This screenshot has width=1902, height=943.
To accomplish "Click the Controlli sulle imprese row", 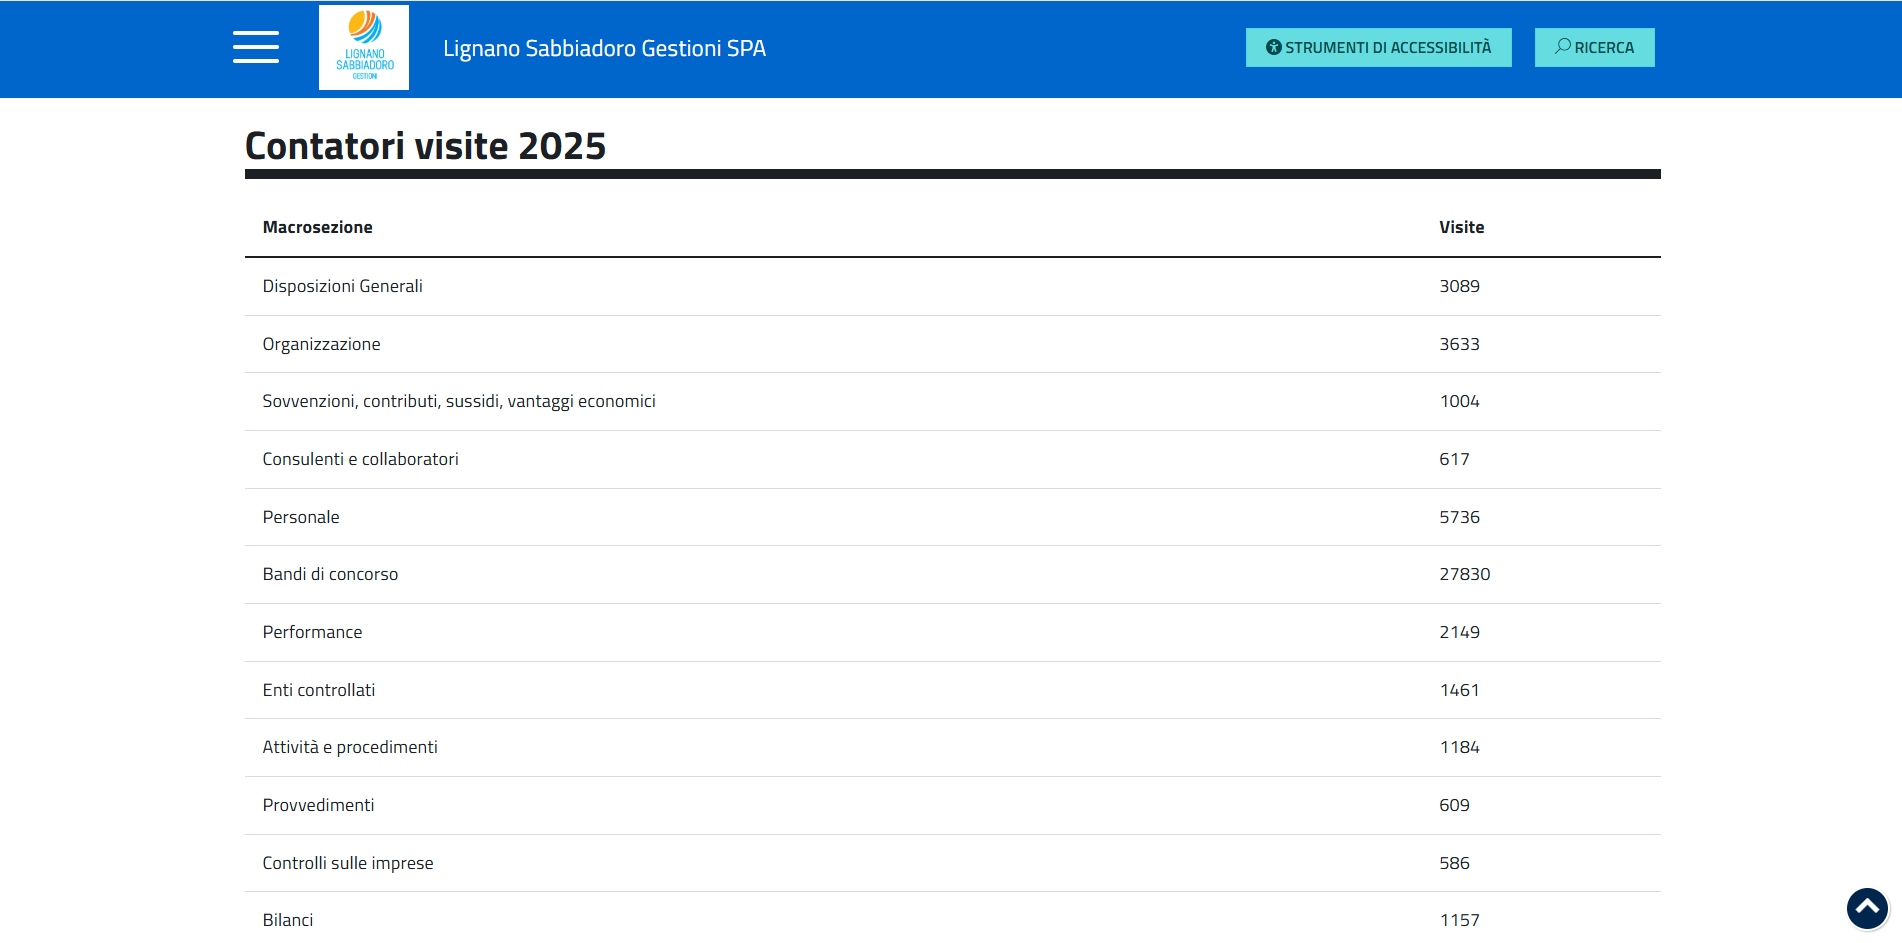I will pos(348,864).
